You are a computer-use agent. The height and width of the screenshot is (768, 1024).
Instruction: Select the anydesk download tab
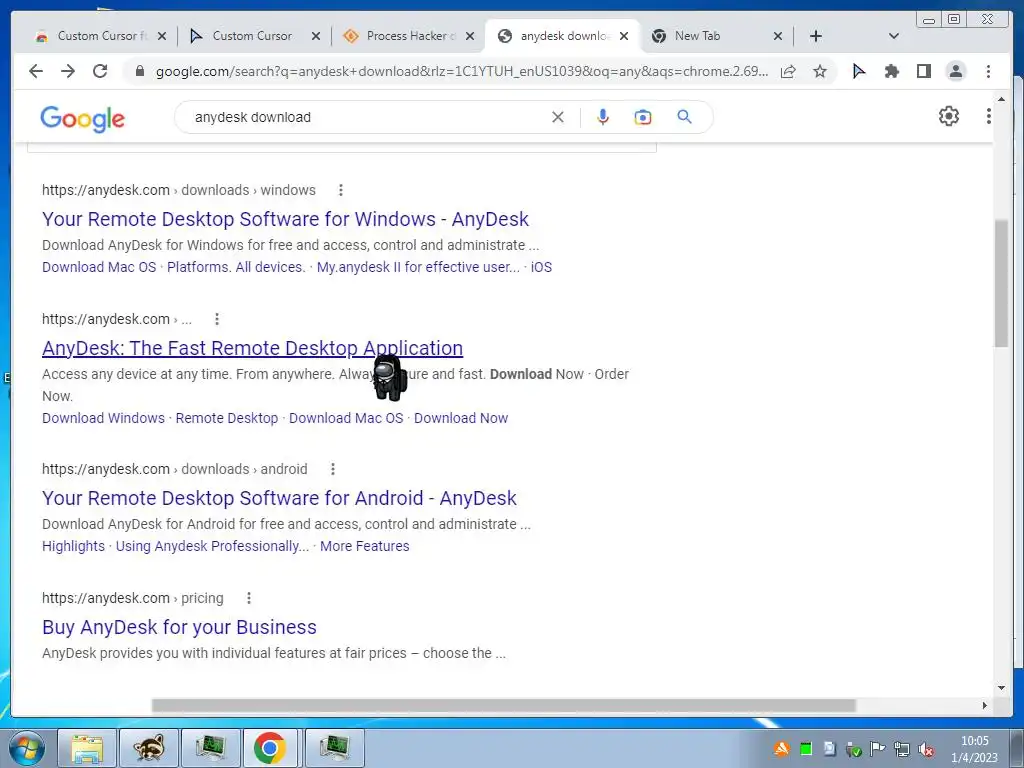[x=560, y=36]
